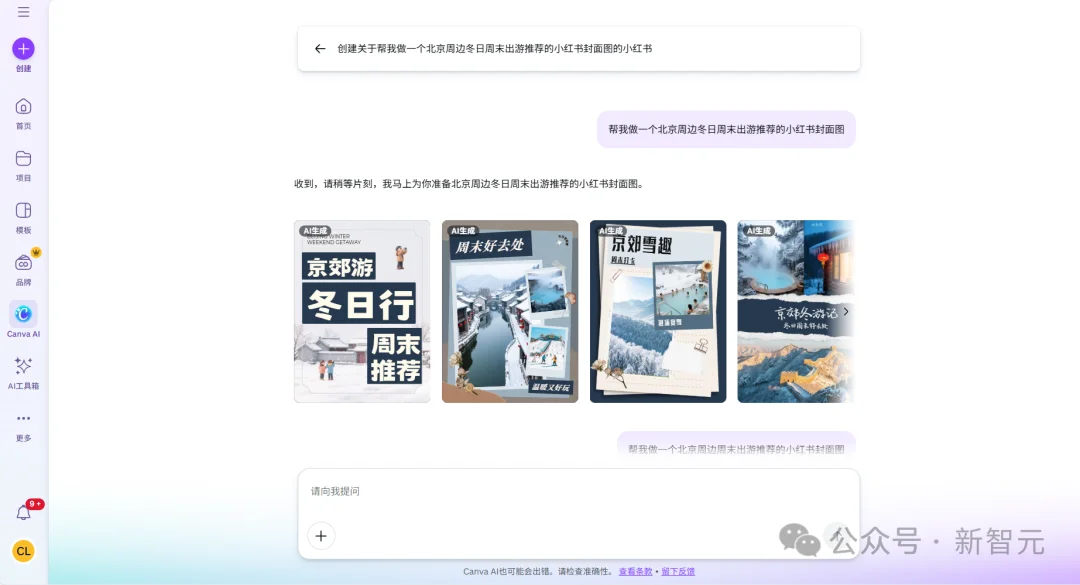This screenshot has width=1080, height=585.
Task: Click the plus attachment button in chat box
Action: click(x=321, y=536)
